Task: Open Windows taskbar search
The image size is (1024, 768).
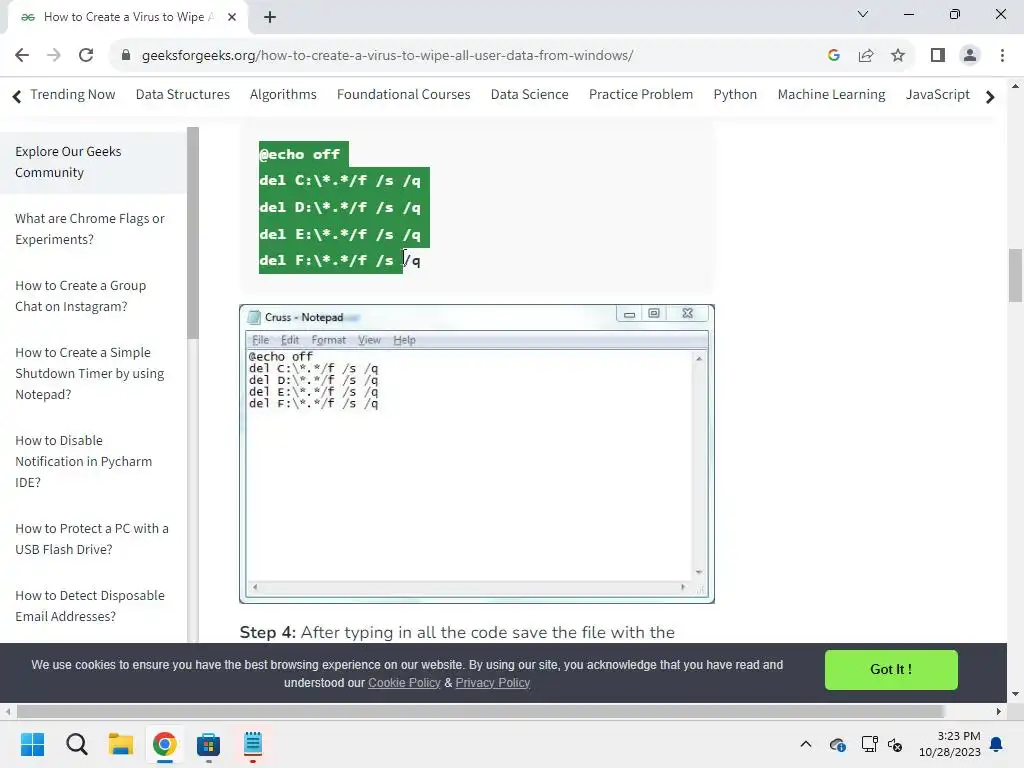Action: [76, 744]
